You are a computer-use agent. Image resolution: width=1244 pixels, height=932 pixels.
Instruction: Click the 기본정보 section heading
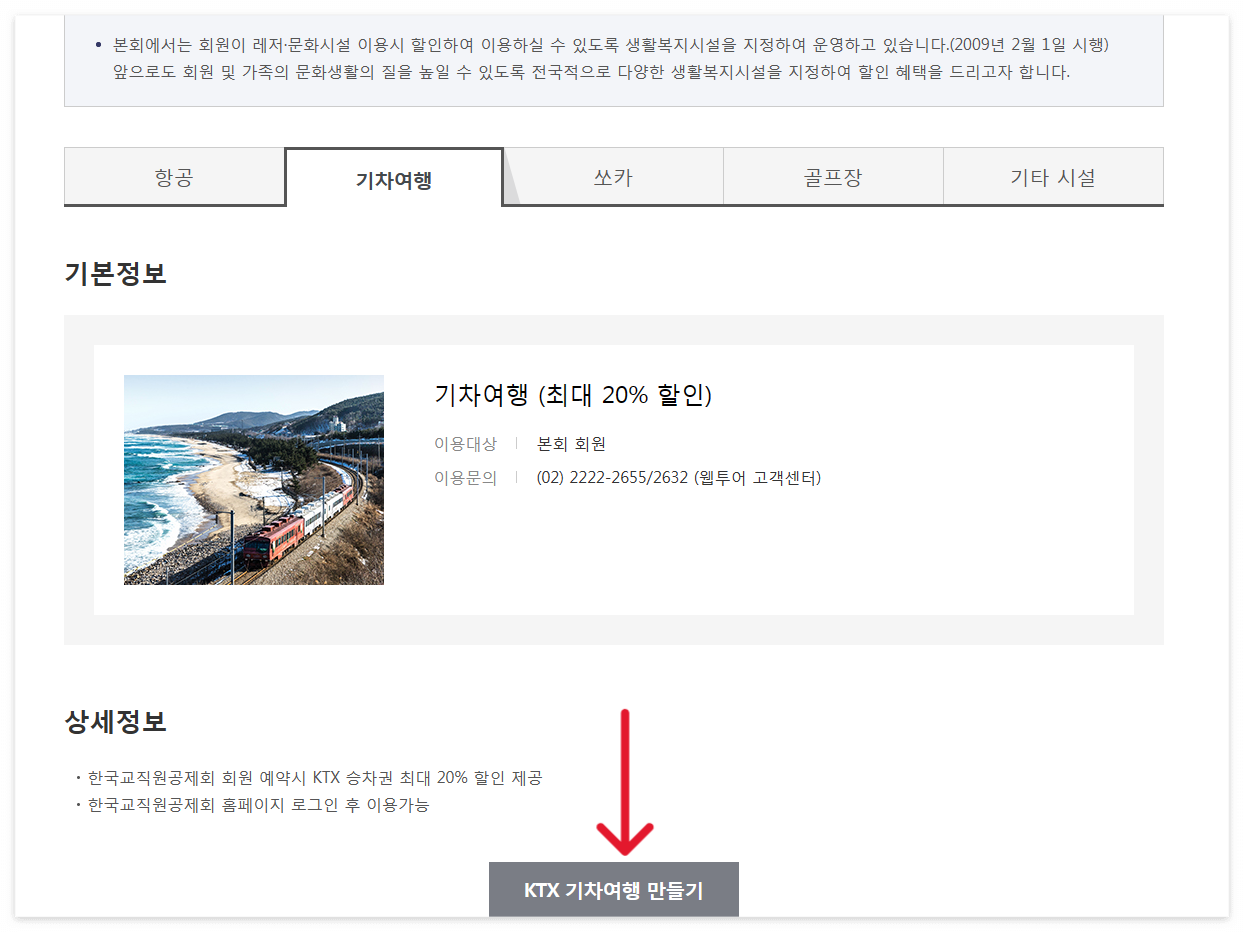coord(115,273)
